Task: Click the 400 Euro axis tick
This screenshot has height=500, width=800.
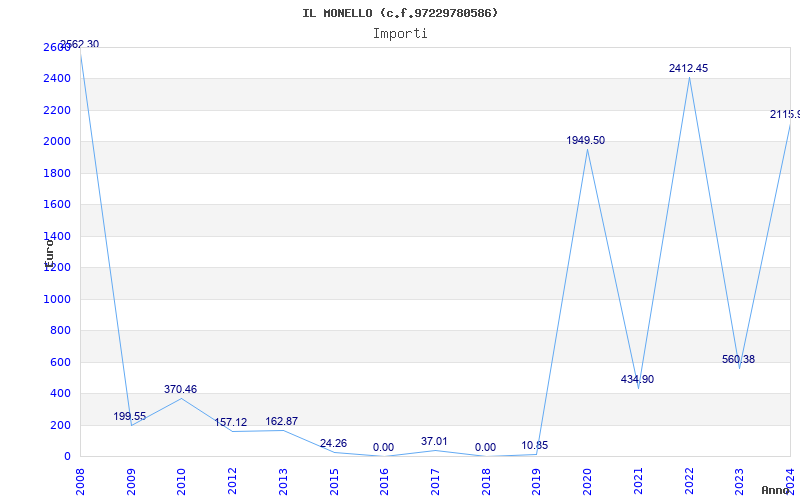Action: (x=61, y=393)
